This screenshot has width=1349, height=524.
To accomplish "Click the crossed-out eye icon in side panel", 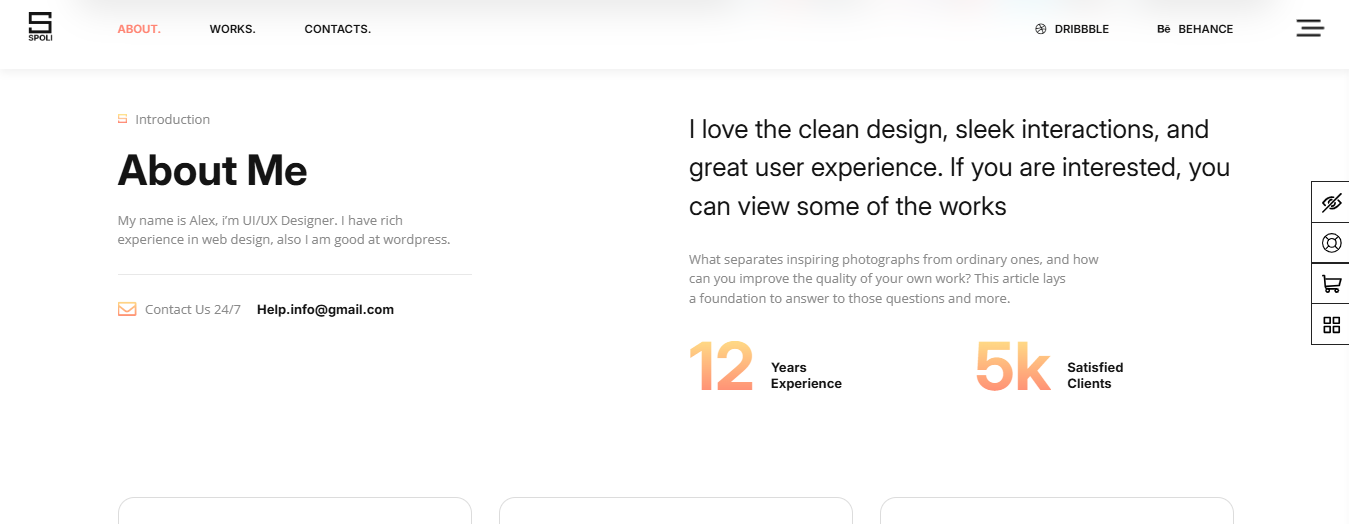I will (1331, 203).
